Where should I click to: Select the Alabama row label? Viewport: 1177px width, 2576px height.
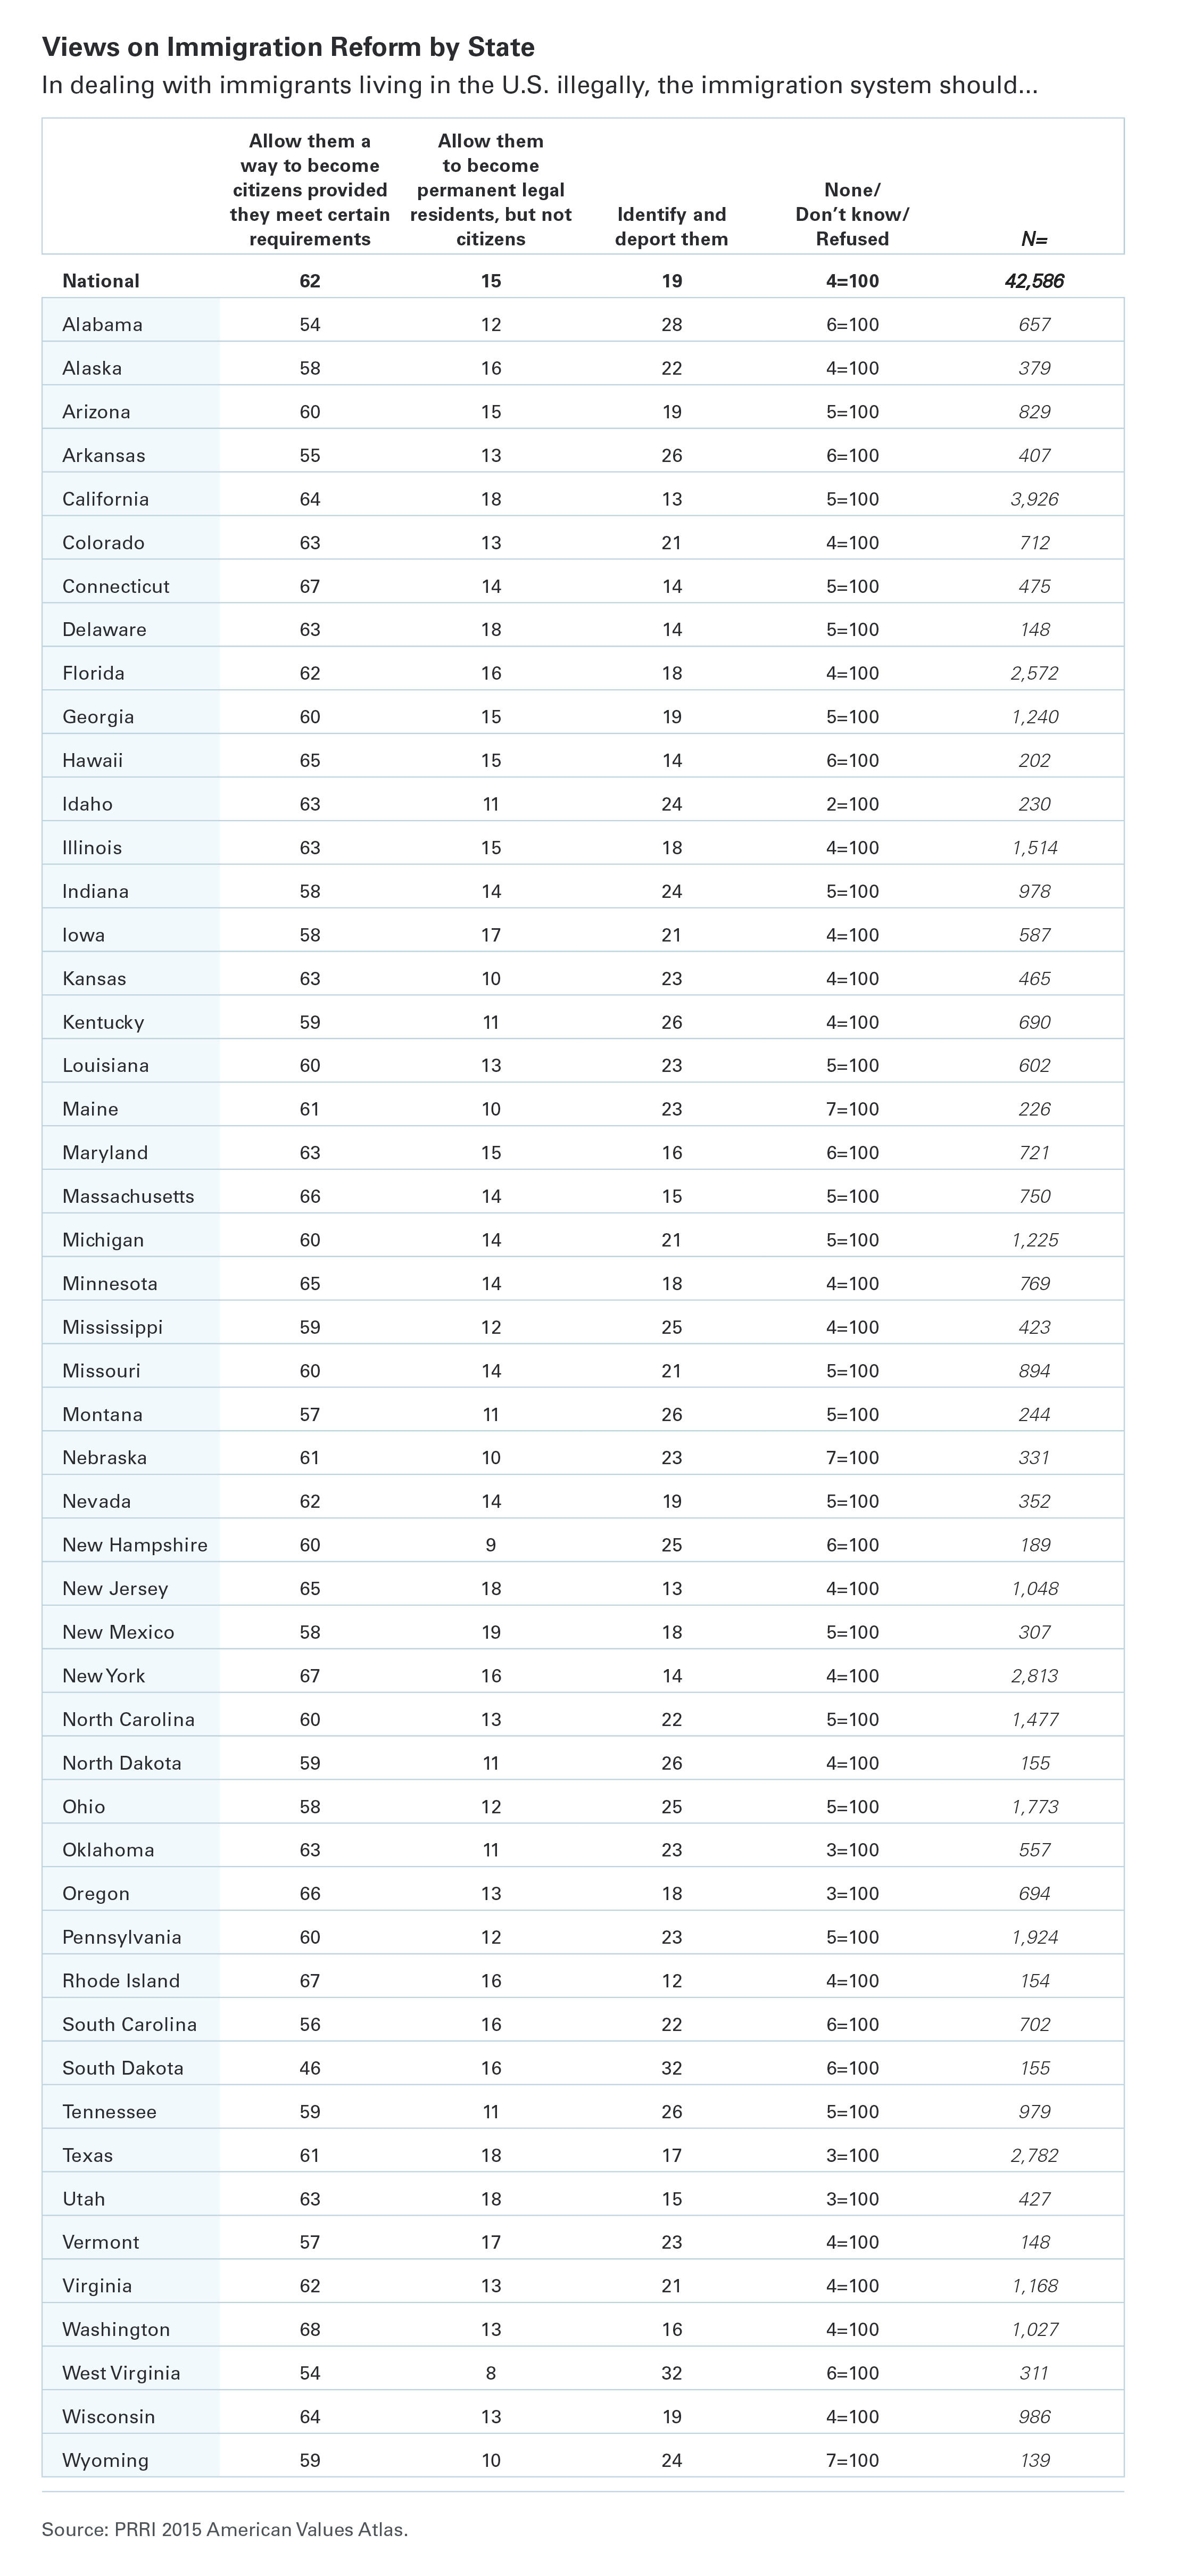[x=102, y=325]
